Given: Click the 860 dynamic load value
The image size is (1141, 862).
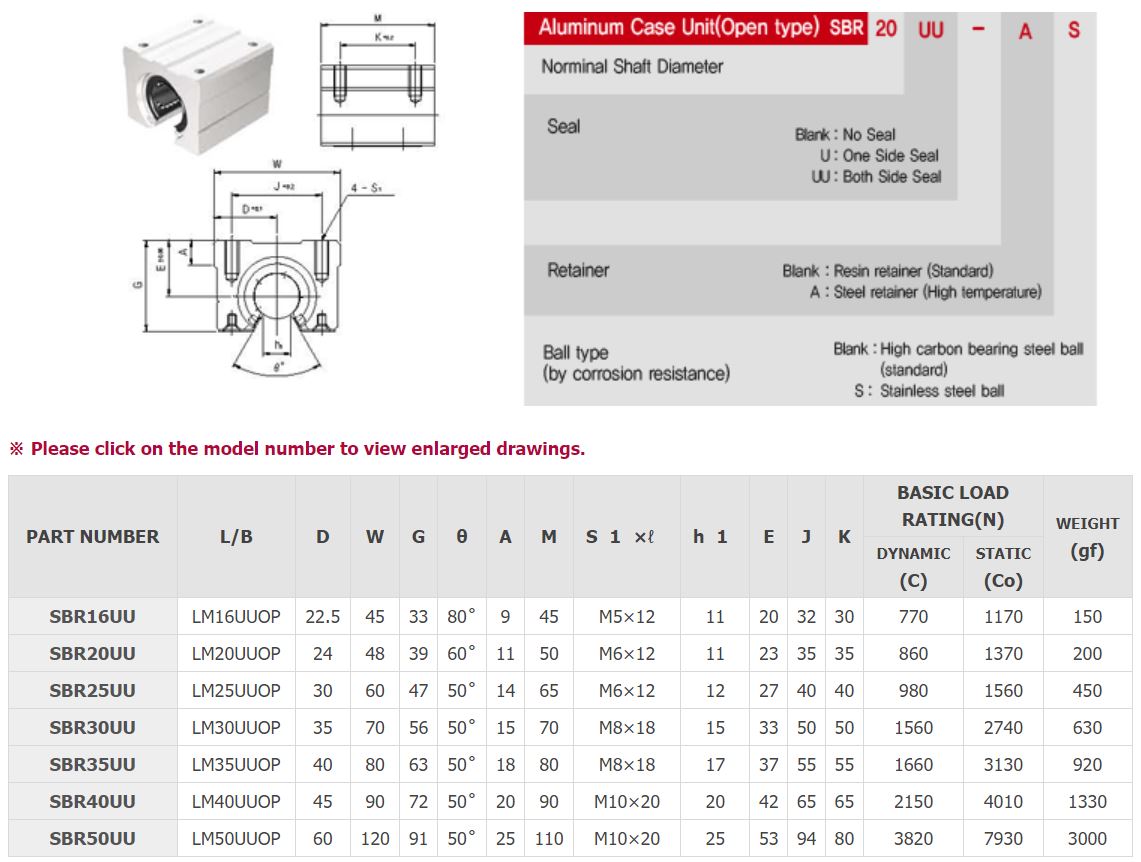Looking at the screenshot, I should pyautogui.click(x=913, y=654).
